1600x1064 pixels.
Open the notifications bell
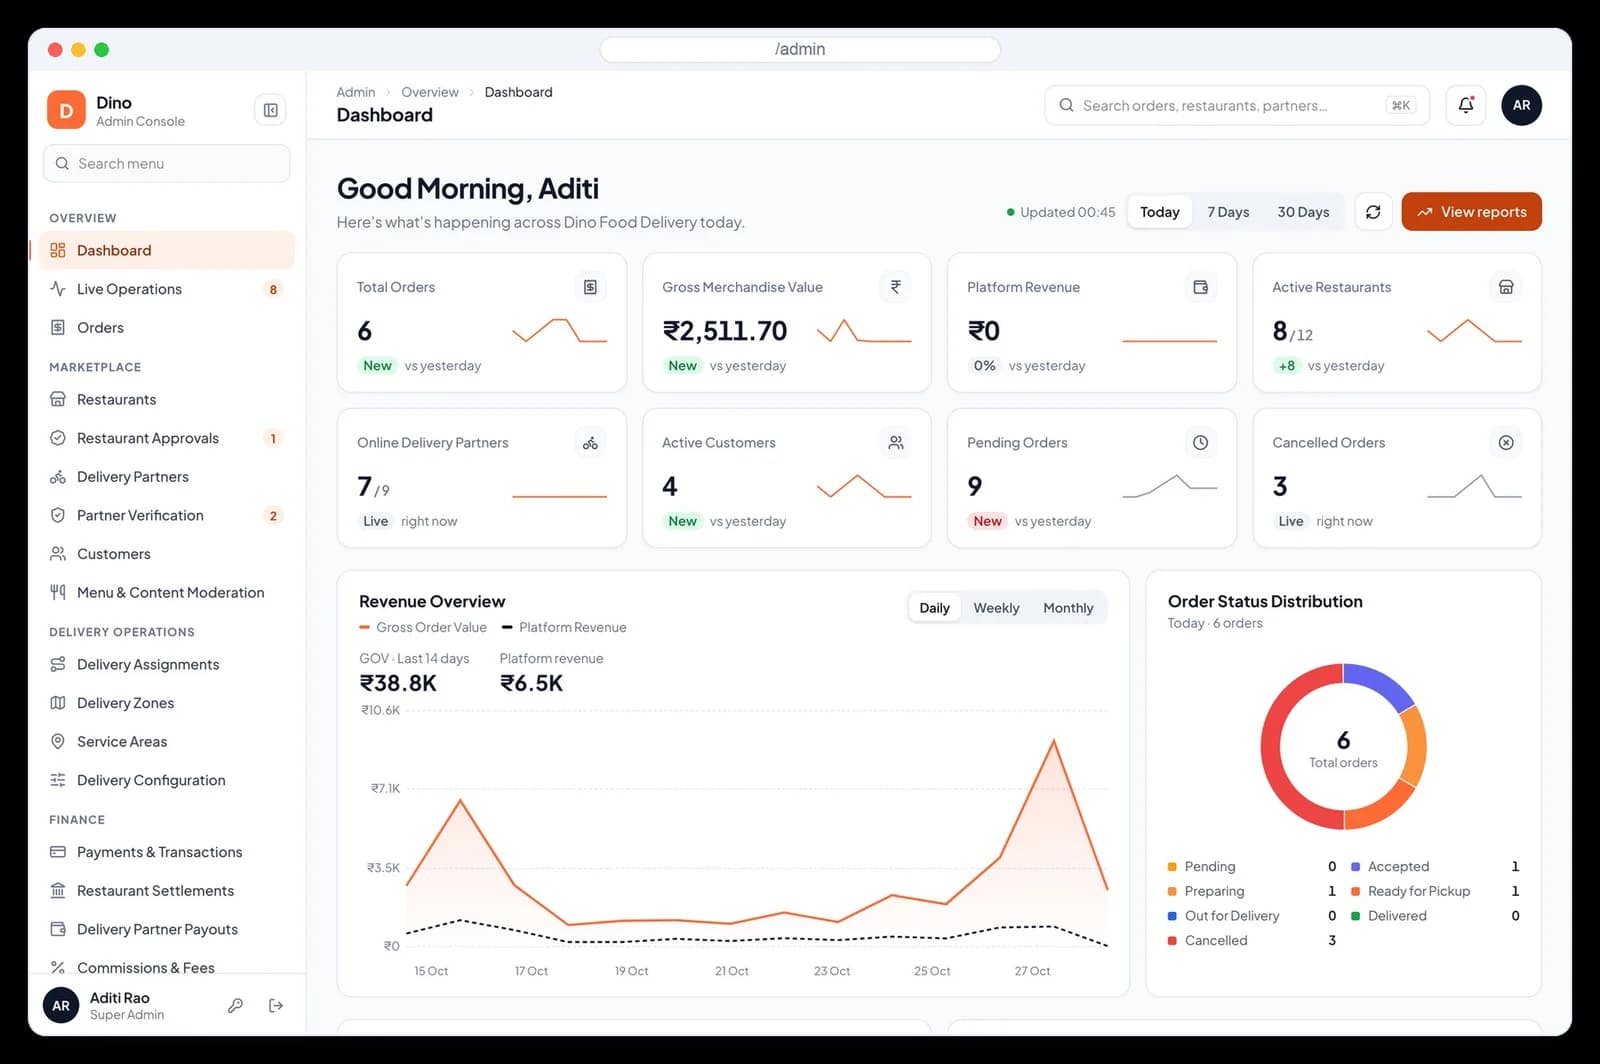click(x=1466, y=105)
